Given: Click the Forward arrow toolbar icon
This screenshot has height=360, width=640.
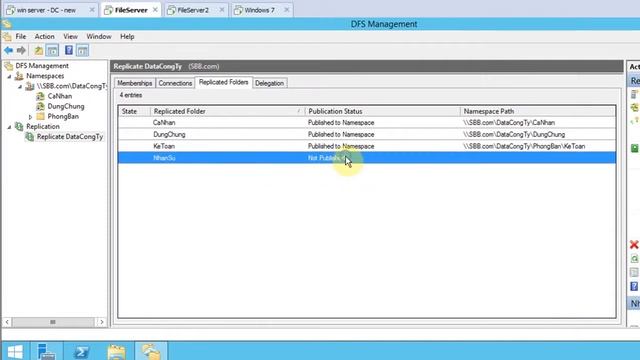Looking at the screenshot, I should [x=21, y=50].
